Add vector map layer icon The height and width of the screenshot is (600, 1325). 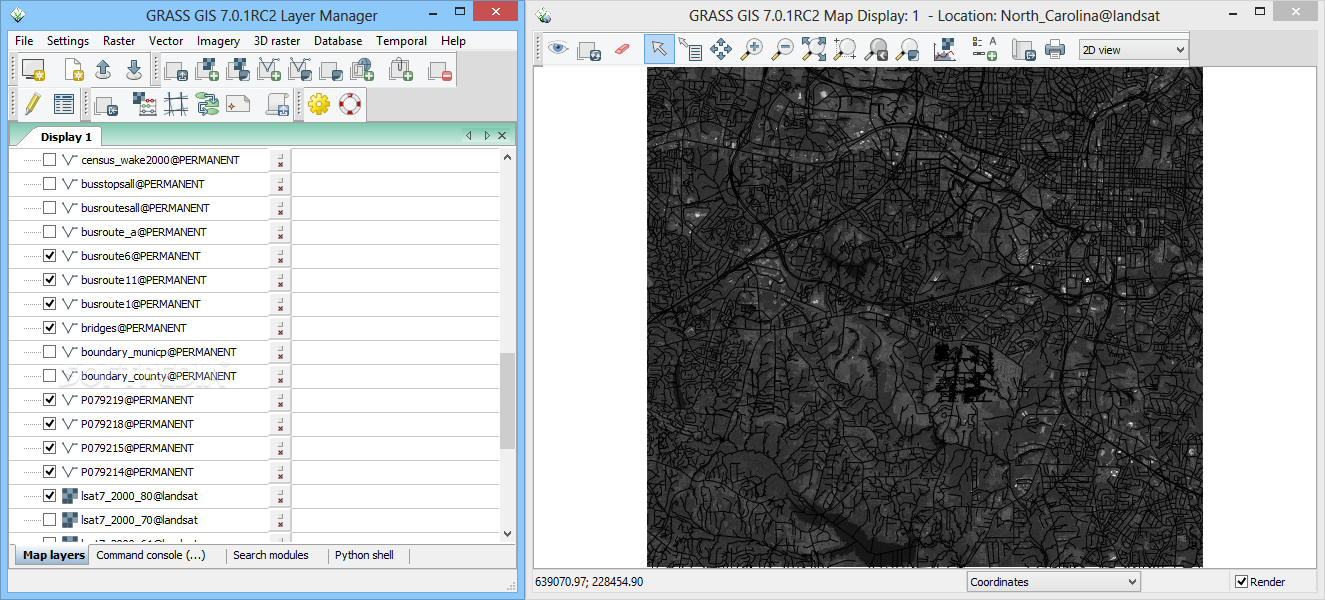[269, 70]
